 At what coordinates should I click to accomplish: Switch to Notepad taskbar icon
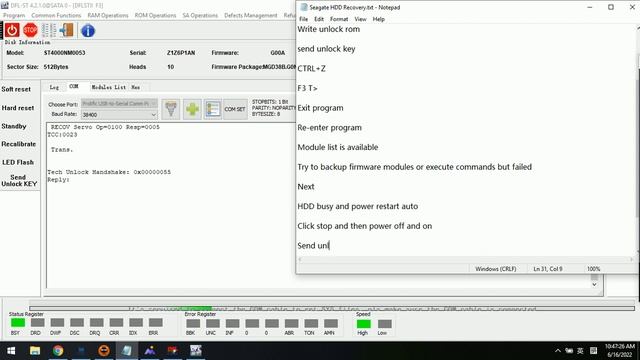(x=127, y=351)
